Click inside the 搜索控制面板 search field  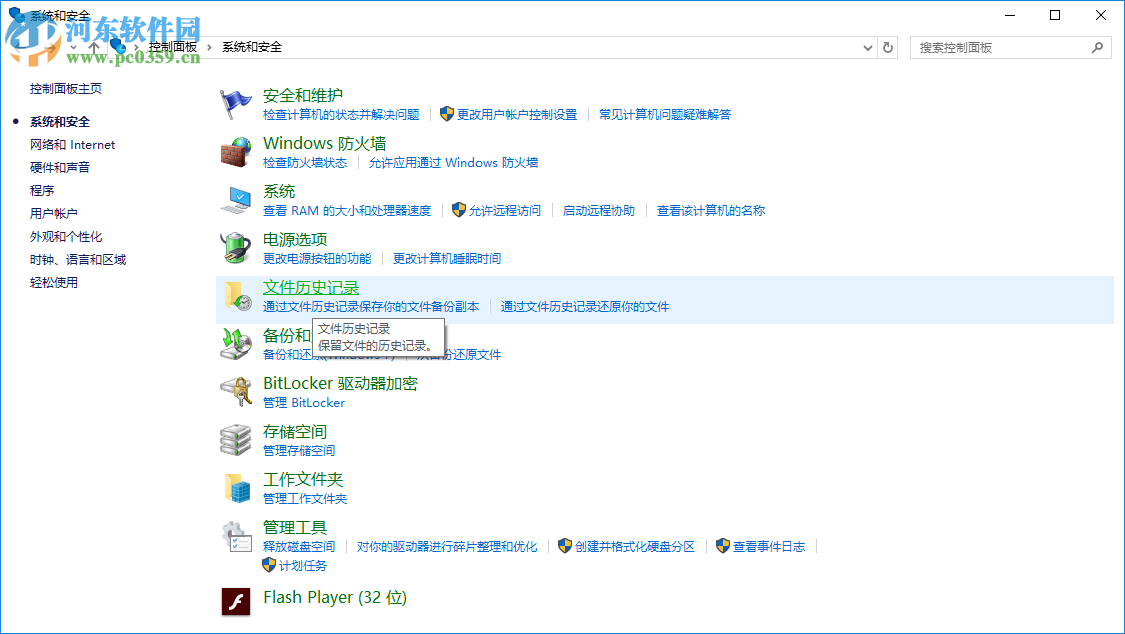click(x=1000, y=47)
